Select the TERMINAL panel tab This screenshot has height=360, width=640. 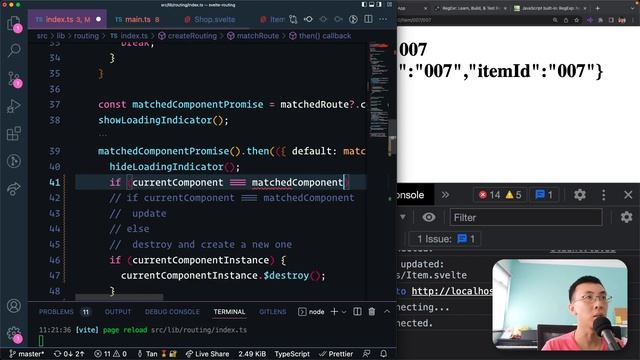coord(229,312)
